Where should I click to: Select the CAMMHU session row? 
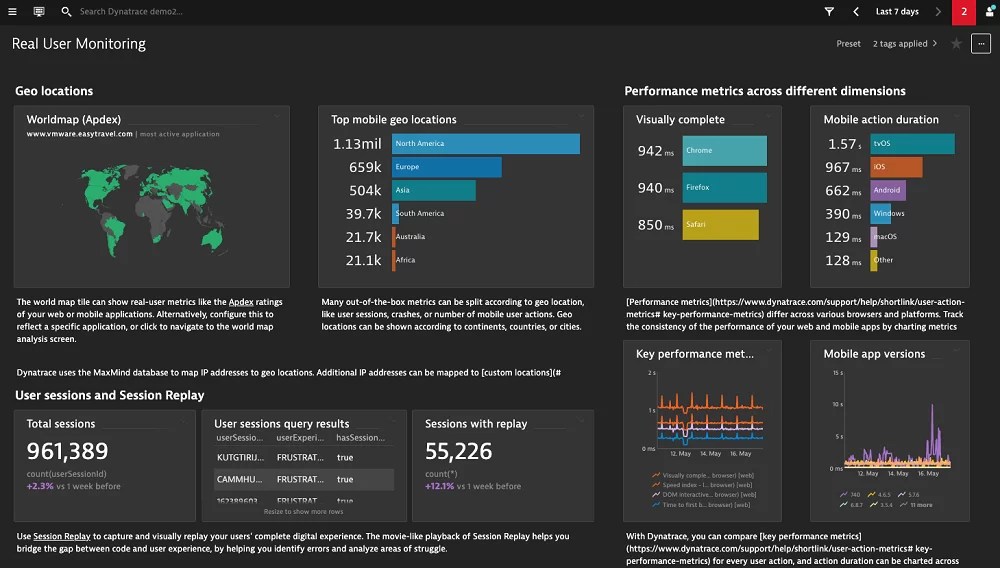click(304, 479)
